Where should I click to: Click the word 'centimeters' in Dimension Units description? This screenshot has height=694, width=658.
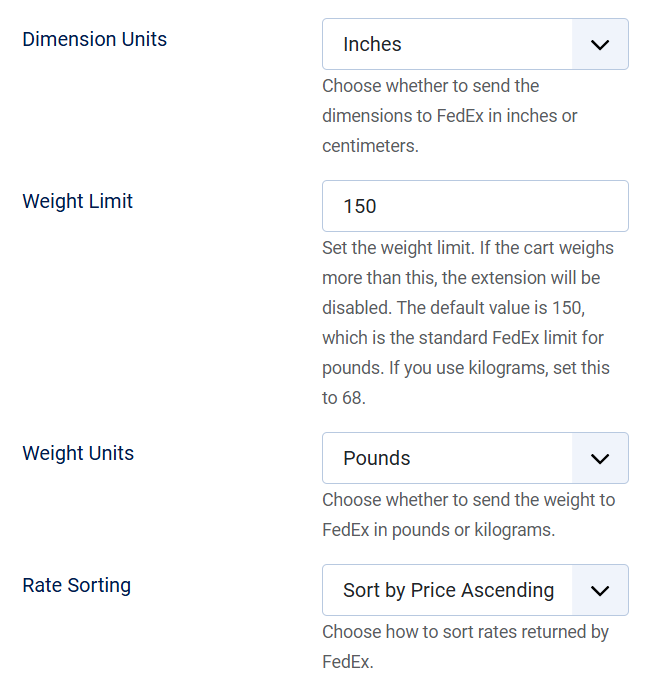coord(368,146)
